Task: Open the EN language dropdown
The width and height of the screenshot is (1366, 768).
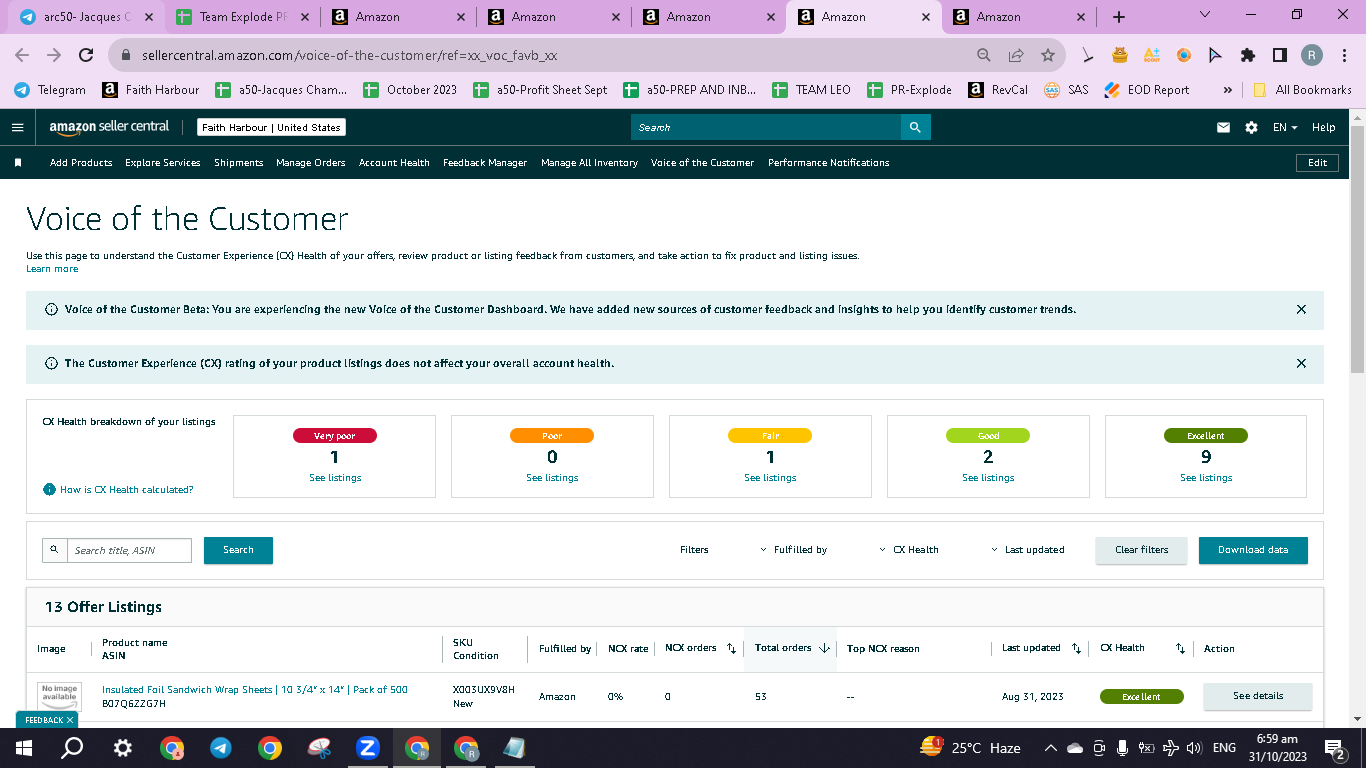Action: click(1285, 127)
